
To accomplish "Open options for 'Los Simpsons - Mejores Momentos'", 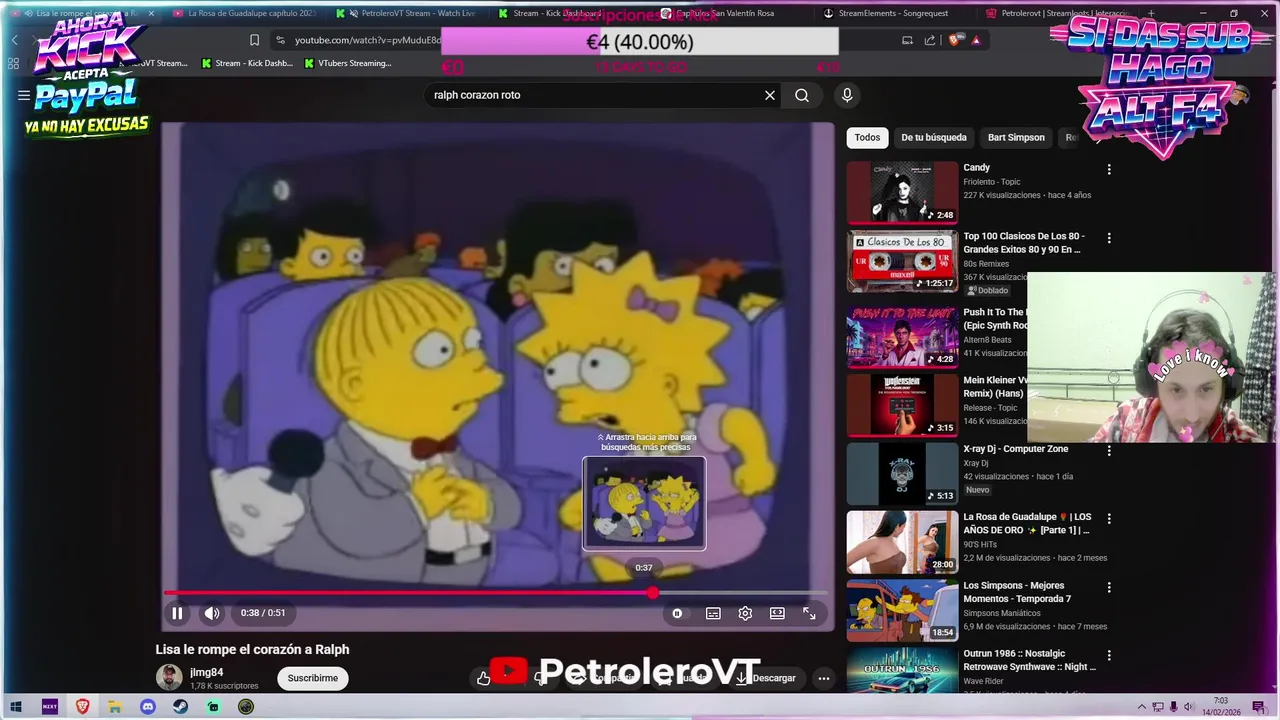I will 1109,587.
